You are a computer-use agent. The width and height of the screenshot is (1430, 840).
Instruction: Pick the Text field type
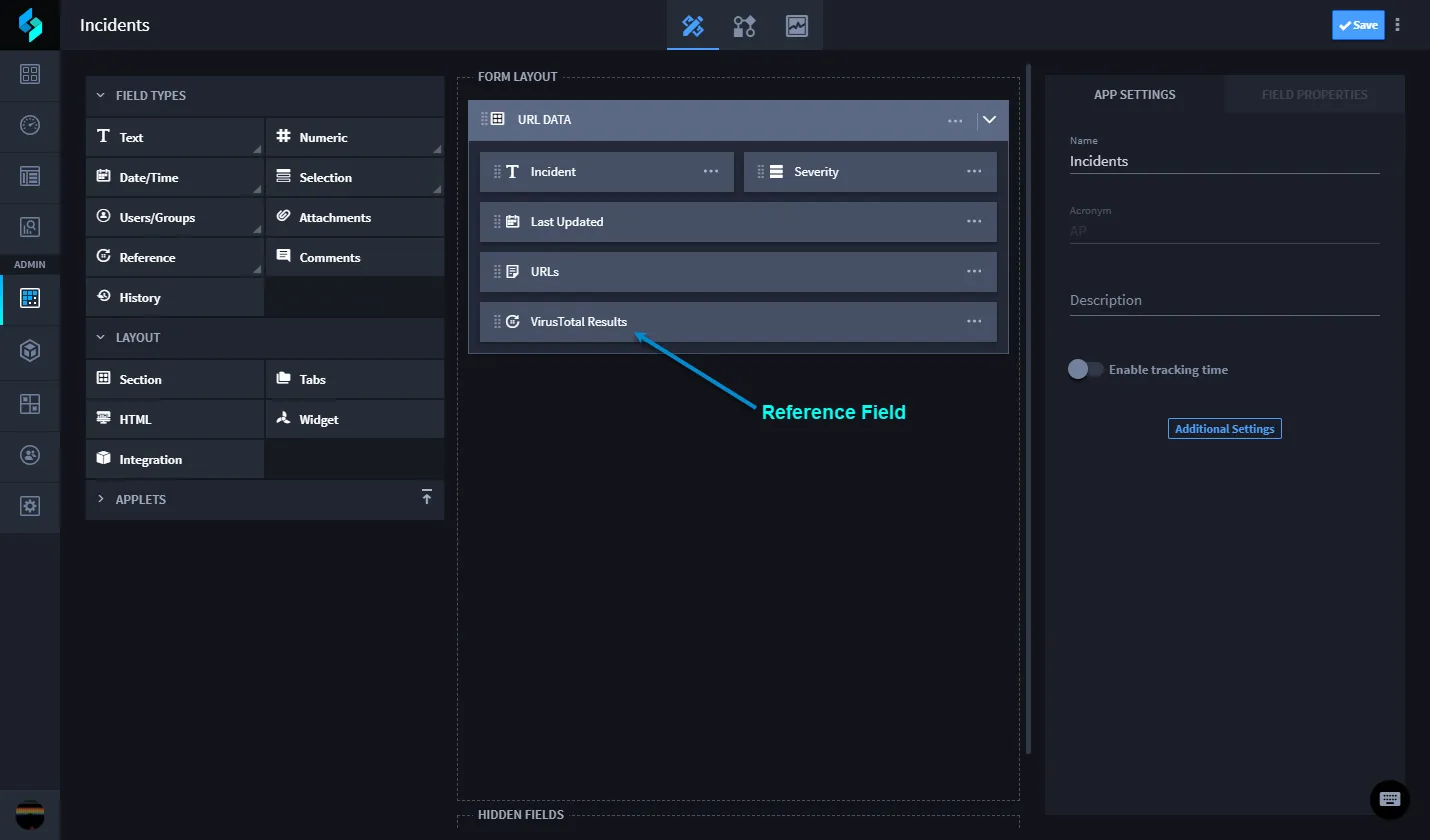tap(175, 137)
